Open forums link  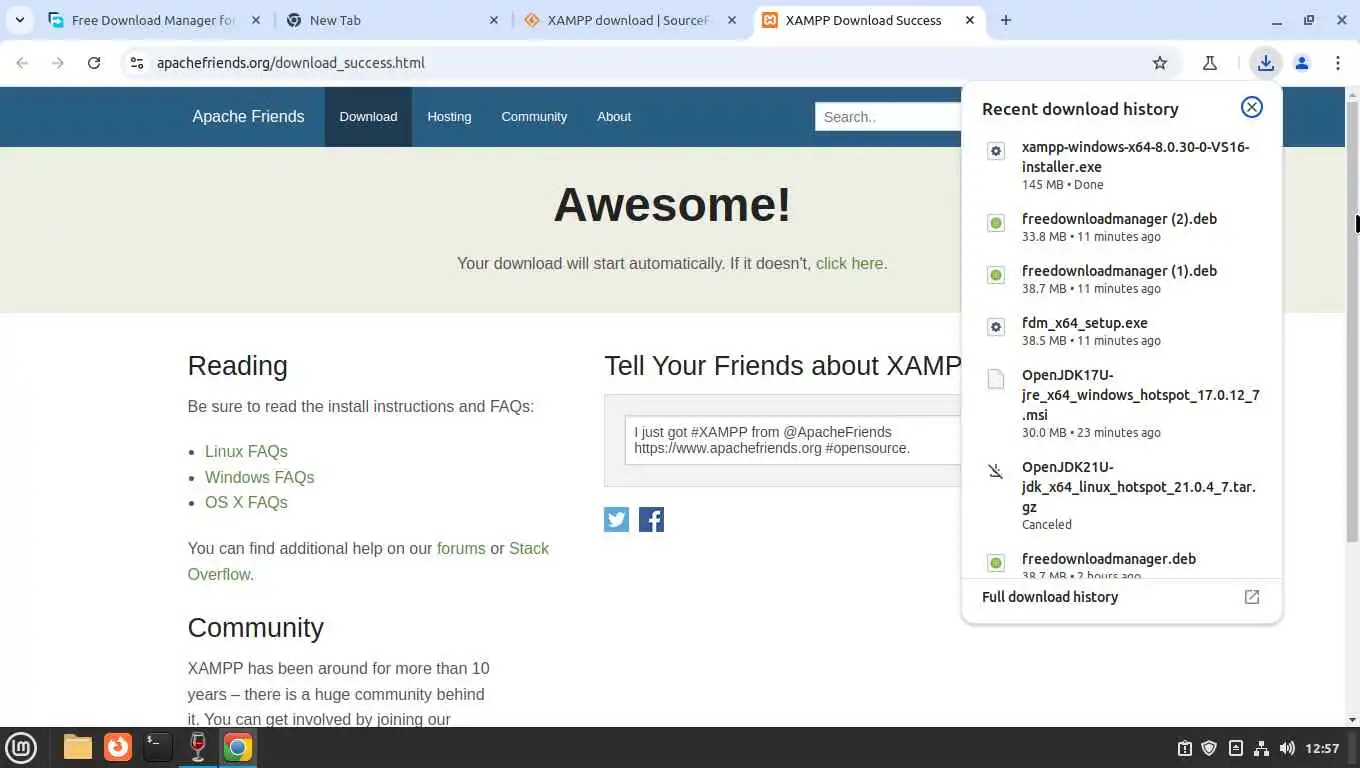[461, 549]
